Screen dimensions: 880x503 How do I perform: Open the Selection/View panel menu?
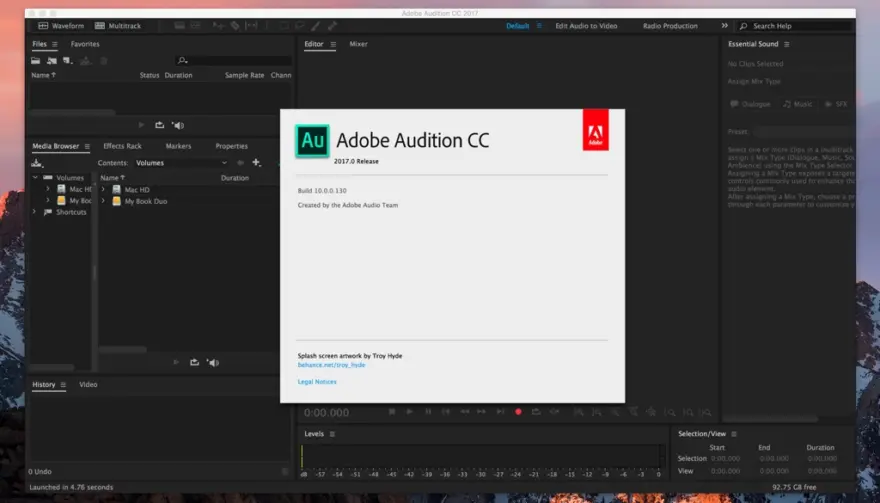click(734, 434)
